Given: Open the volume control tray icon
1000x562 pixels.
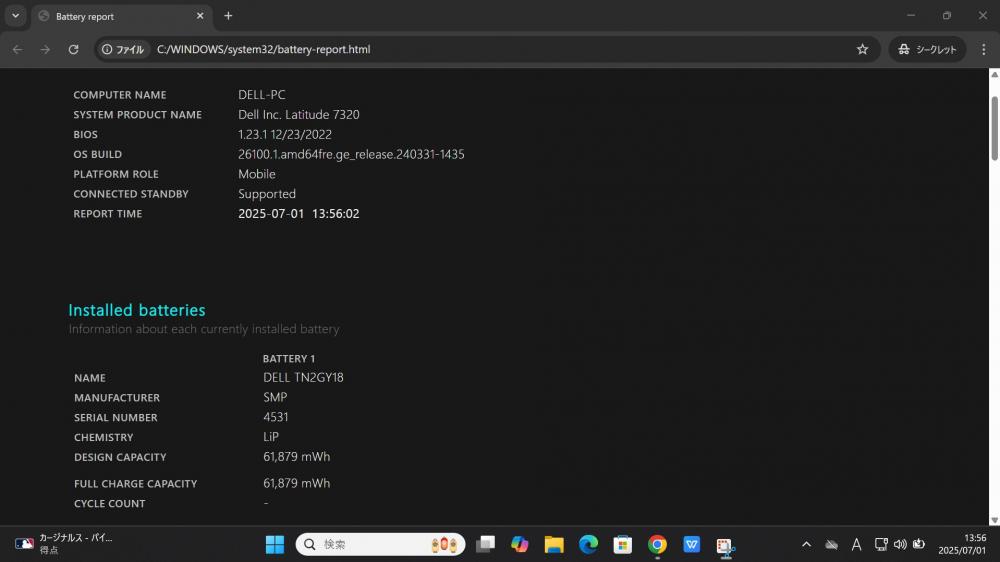Looking at the screenshot, I should coord(900,544).
